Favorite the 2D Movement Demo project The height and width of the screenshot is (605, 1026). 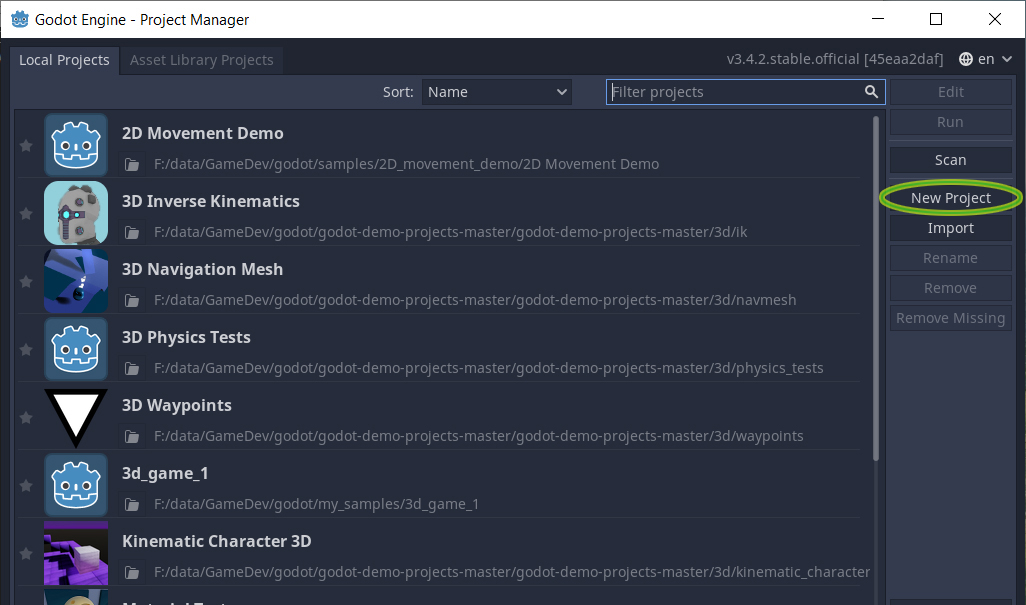26,145
